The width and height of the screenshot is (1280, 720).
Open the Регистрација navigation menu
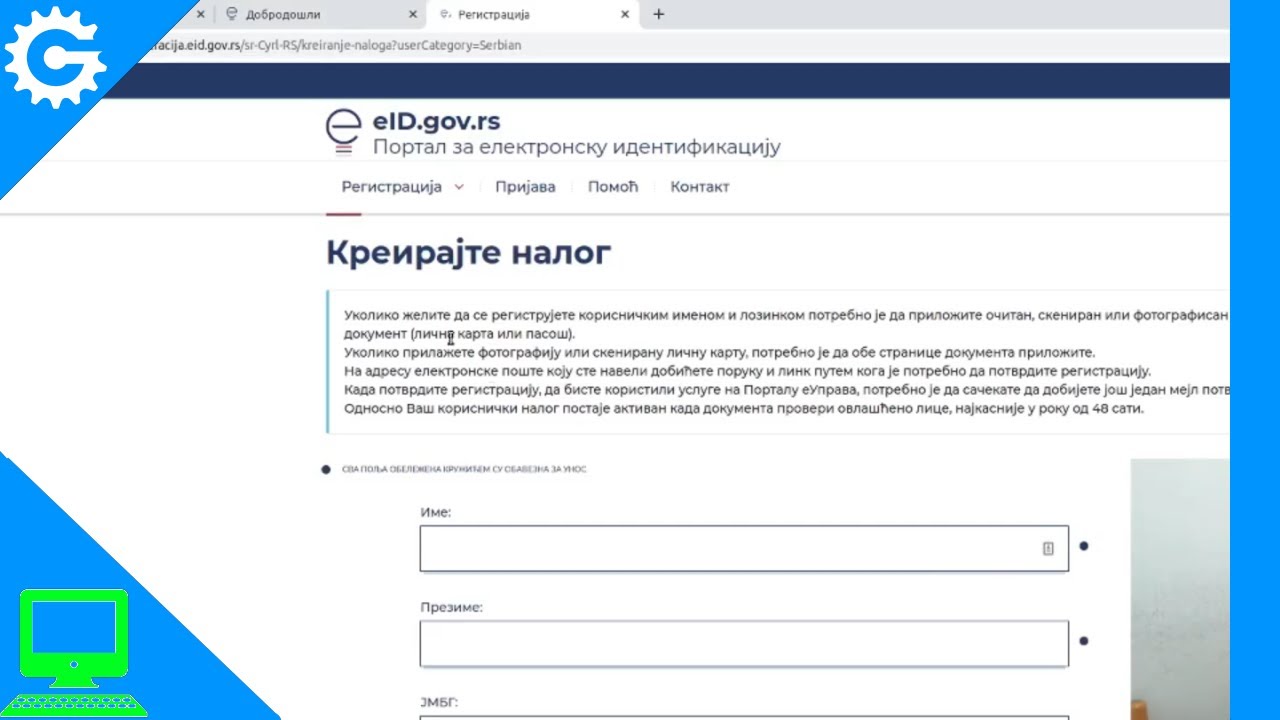pyautogui.click(x=391, y=187)
